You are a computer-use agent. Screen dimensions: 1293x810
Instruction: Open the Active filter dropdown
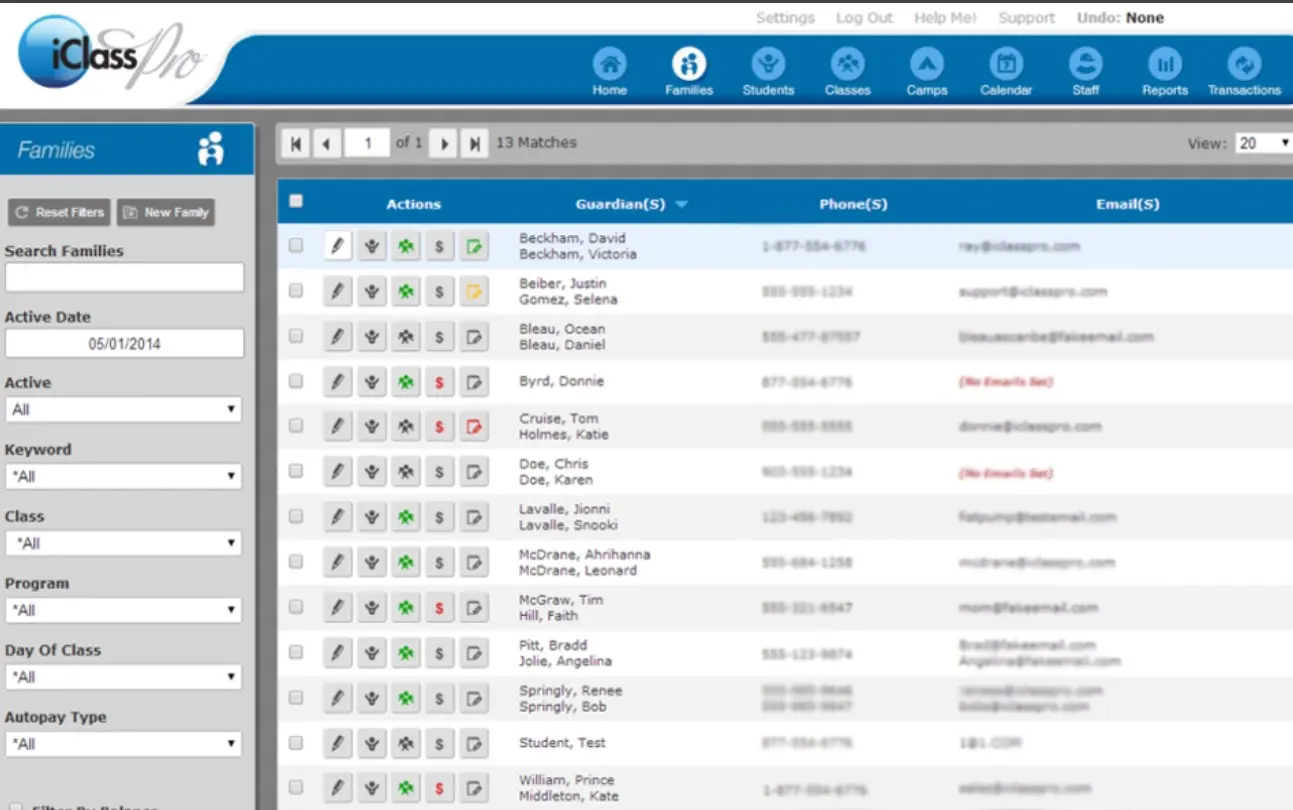coord(124,409)
